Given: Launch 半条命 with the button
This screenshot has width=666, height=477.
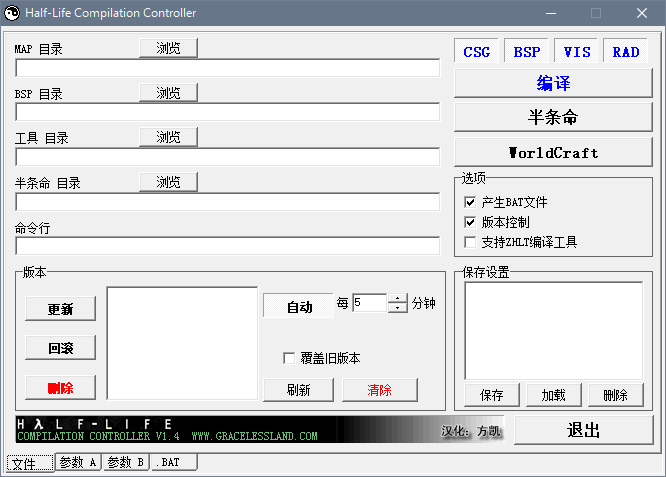Looking at the screenshot, I should click(553, 117).
